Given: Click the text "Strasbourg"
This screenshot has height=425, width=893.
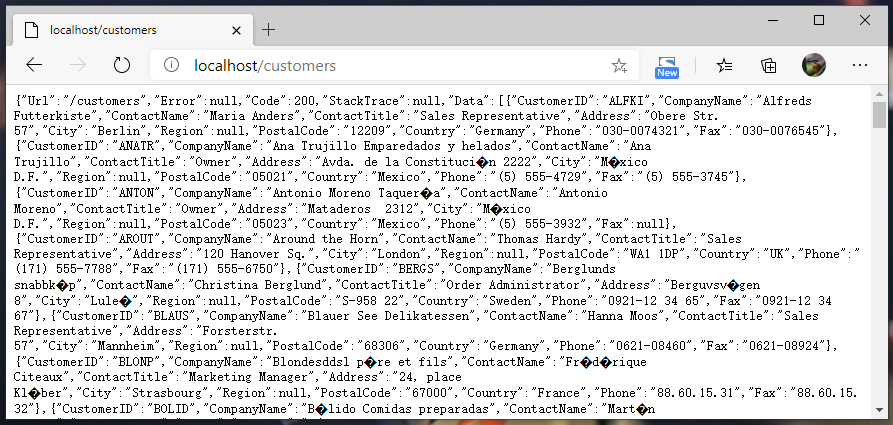Looking at the screenshot, I should 166,393.
